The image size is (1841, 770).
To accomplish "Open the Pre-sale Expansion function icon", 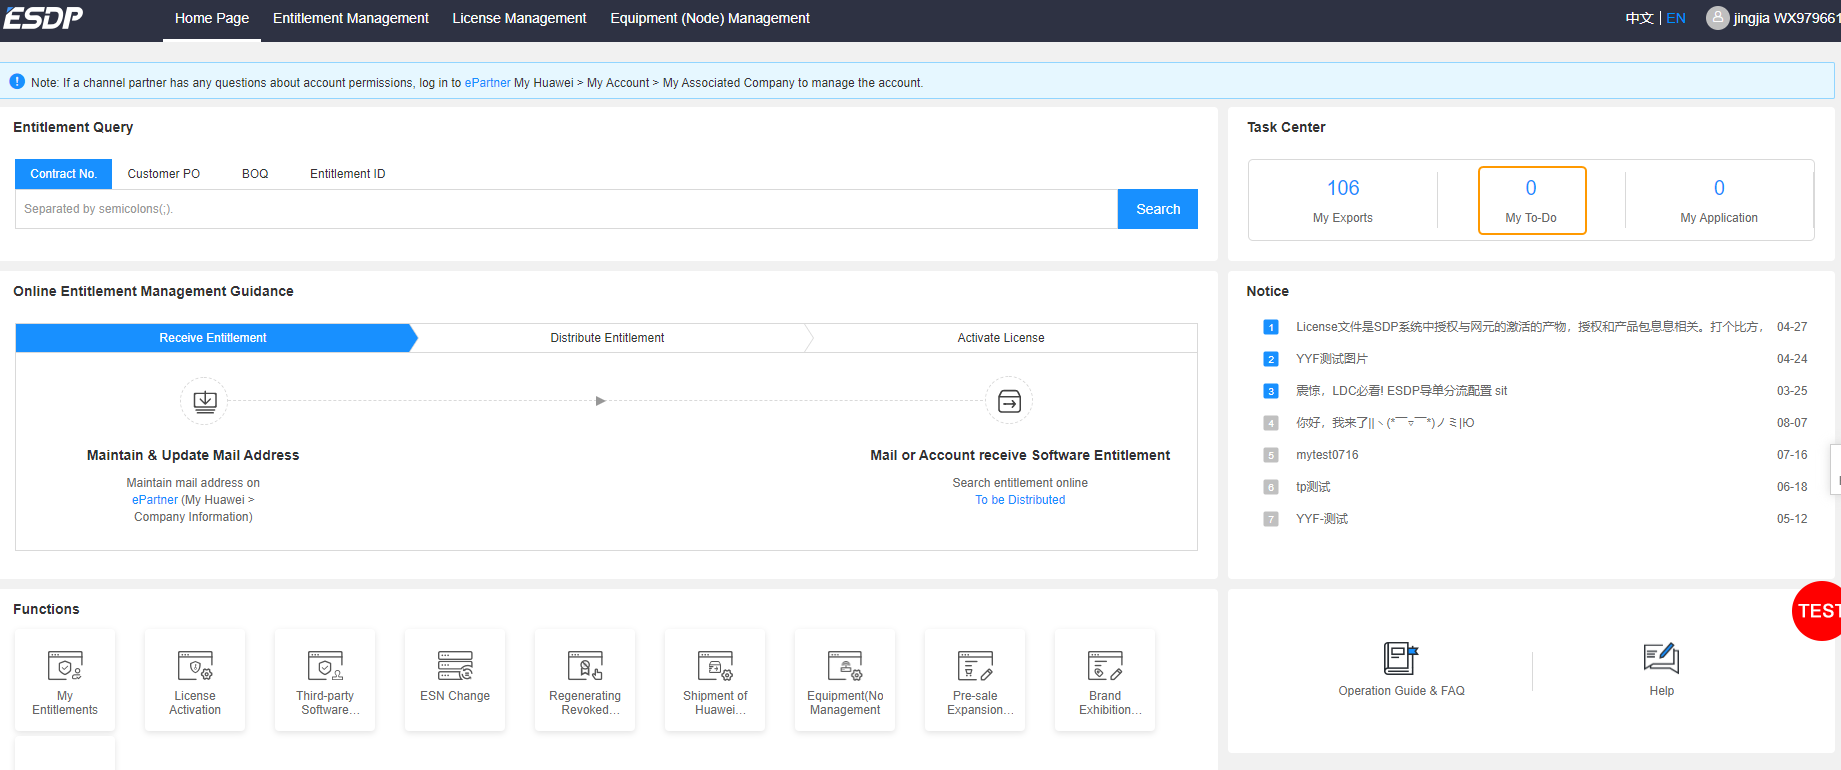I will [x=975, y=667].
